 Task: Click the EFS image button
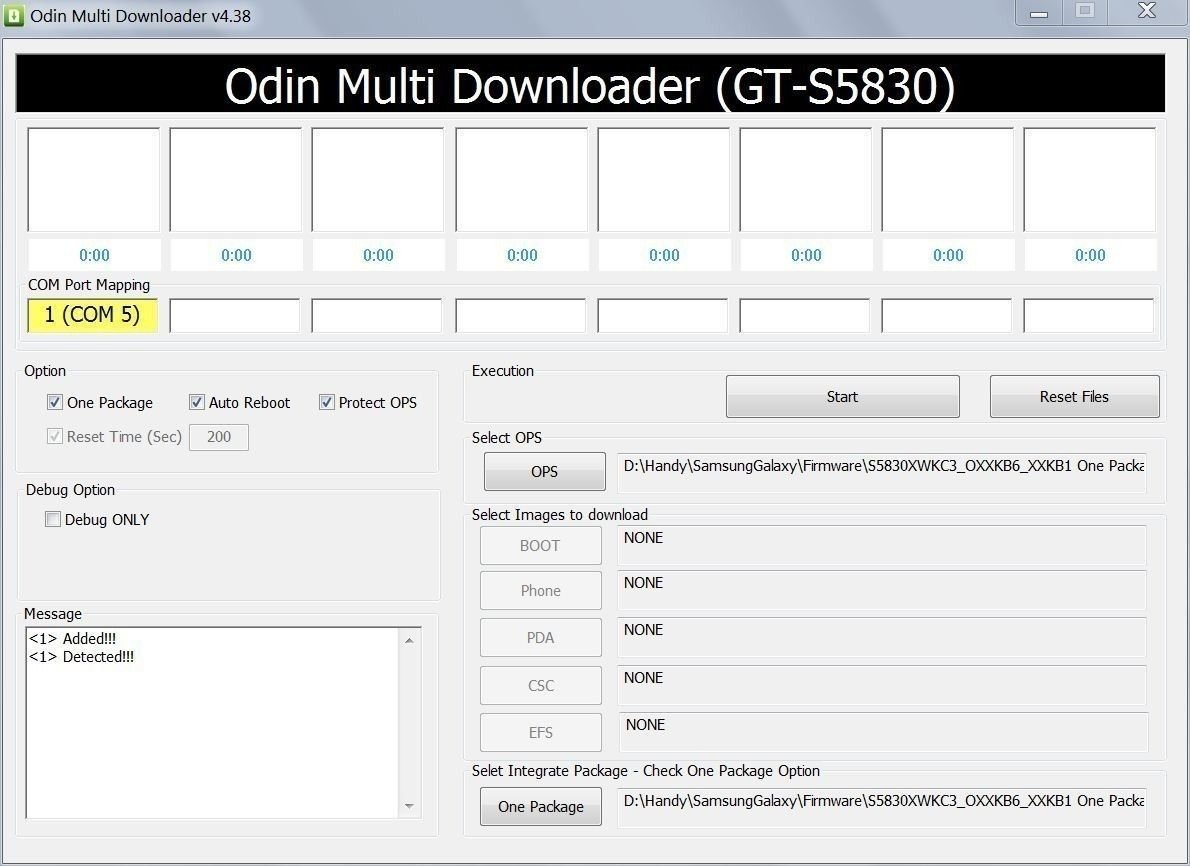[x=540, y=732]
